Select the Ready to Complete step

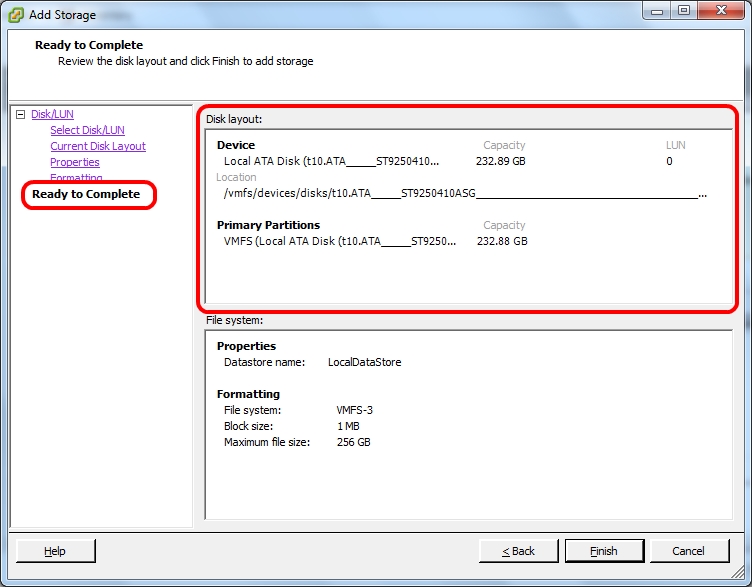point(86,194)
